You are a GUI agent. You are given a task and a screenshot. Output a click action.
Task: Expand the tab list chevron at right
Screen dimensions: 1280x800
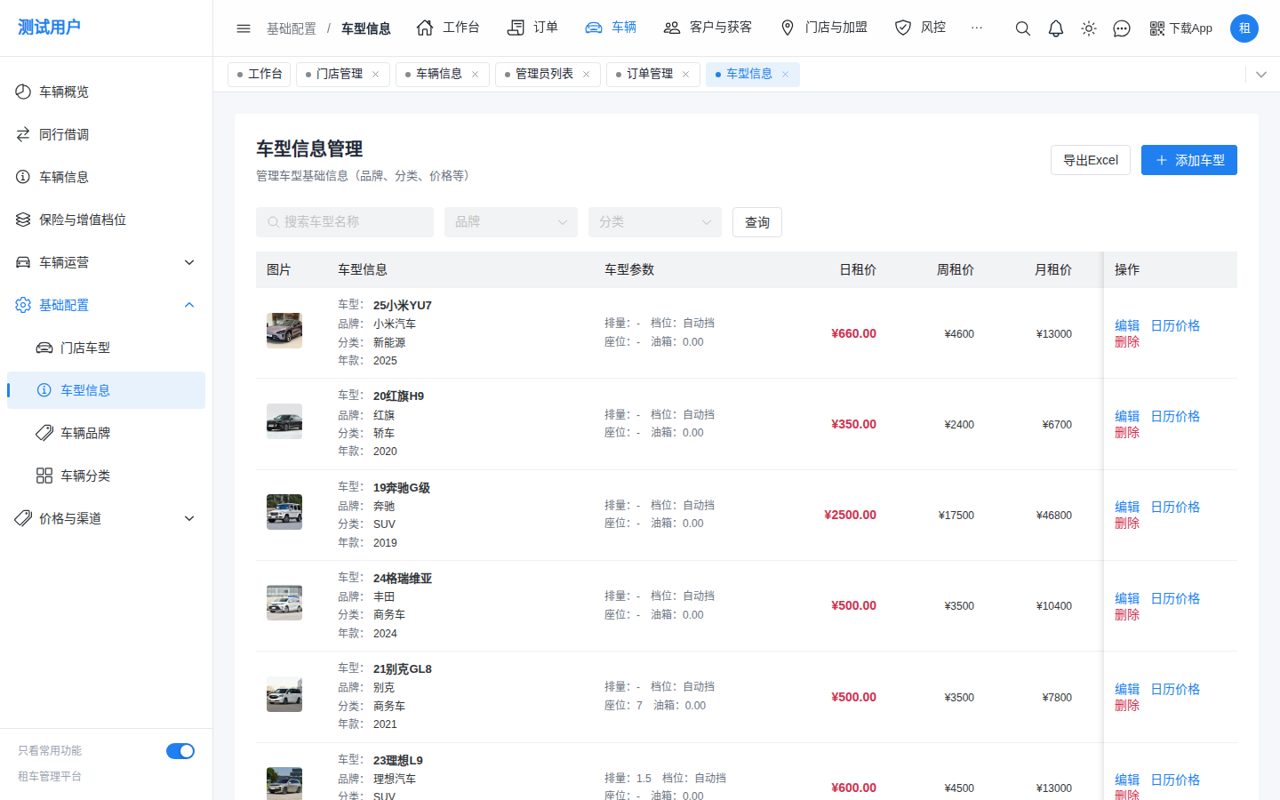[x=1260, y=74]
